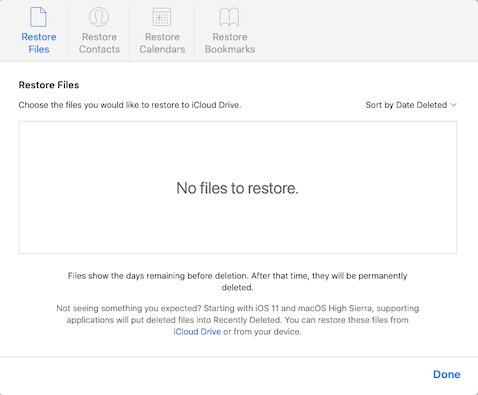Image resolution: width=478 pixels, height=395 pixels.
Task: Follow the iCloud Drive link
Action: point(197,332)
